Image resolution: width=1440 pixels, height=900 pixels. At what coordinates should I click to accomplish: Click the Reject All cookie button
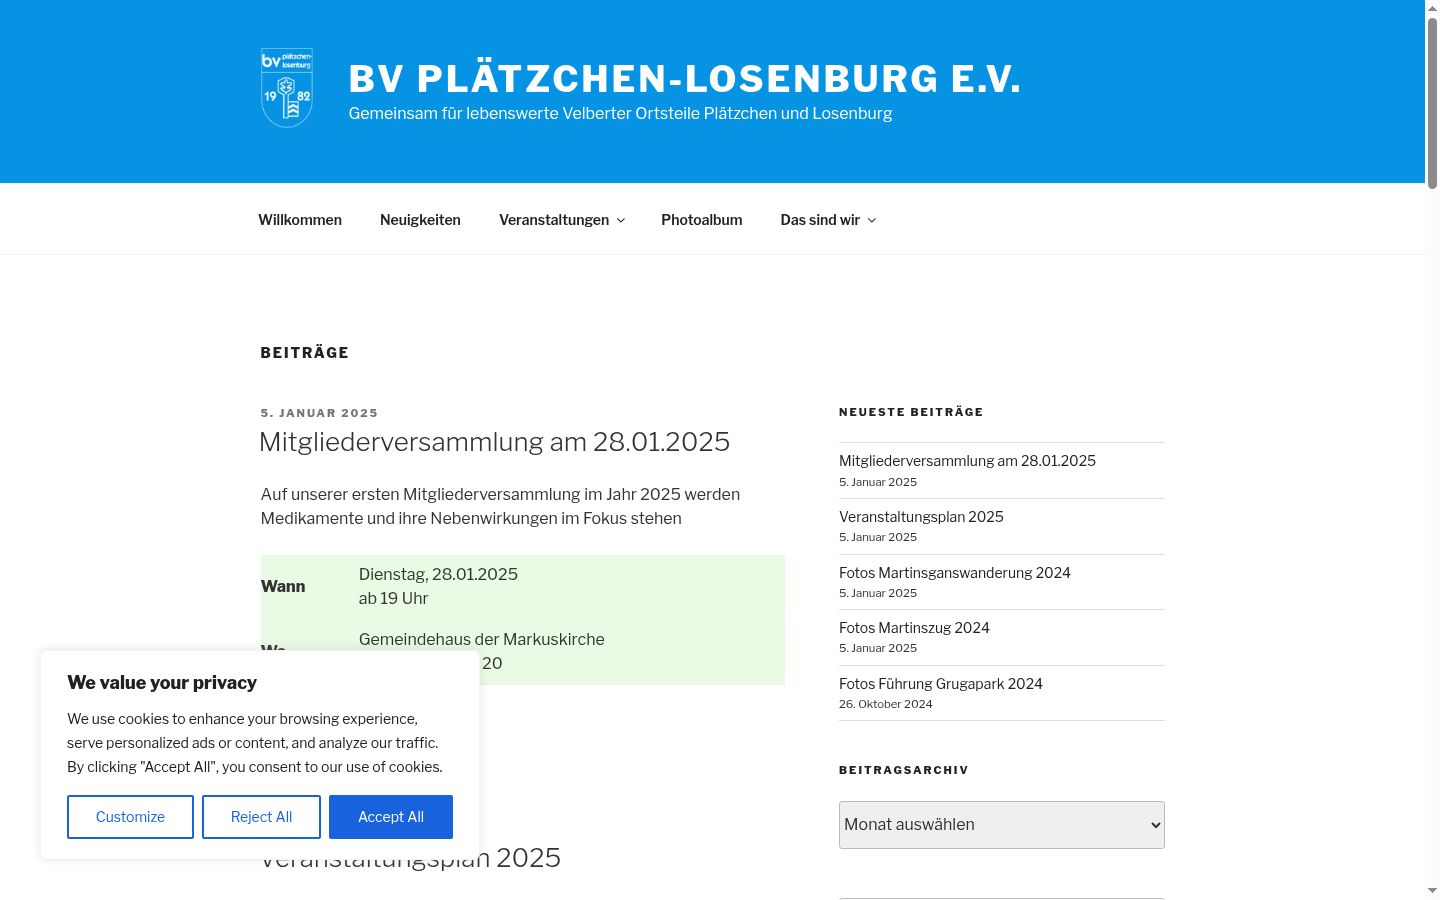pos(261,817)
